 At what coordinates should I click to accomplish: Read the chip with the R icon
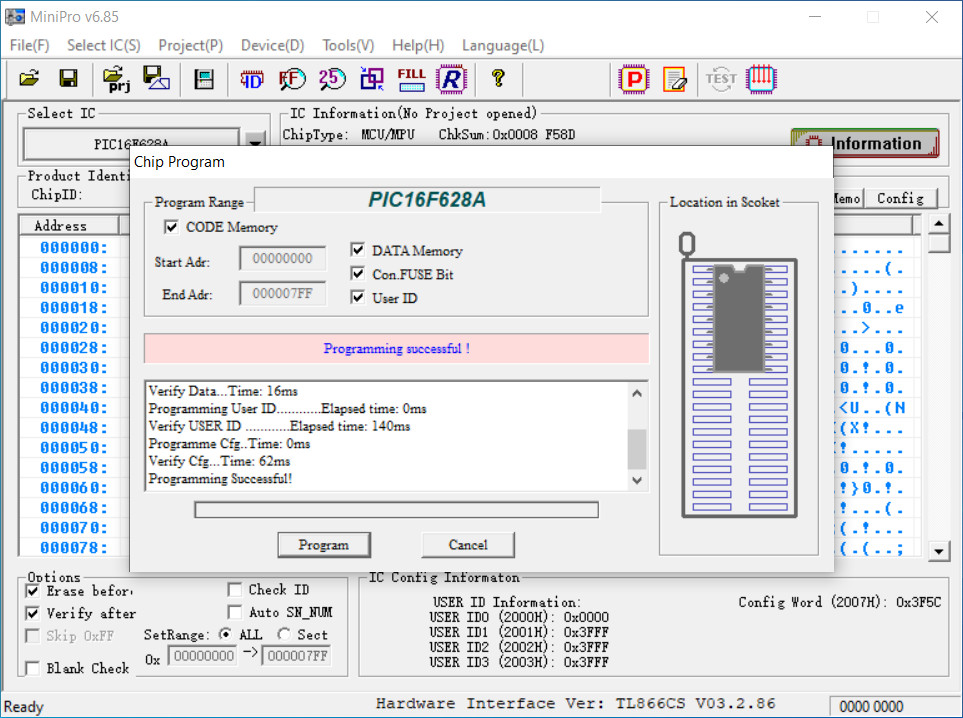tap(451, 79)
